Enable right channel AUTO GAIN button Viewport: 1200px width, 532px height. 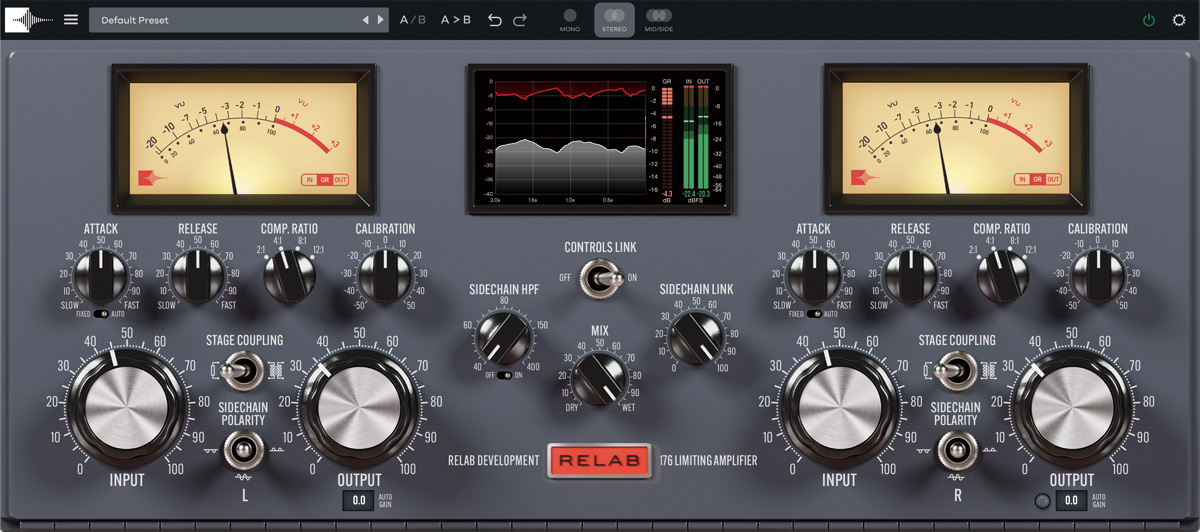tap(1044, 500)
